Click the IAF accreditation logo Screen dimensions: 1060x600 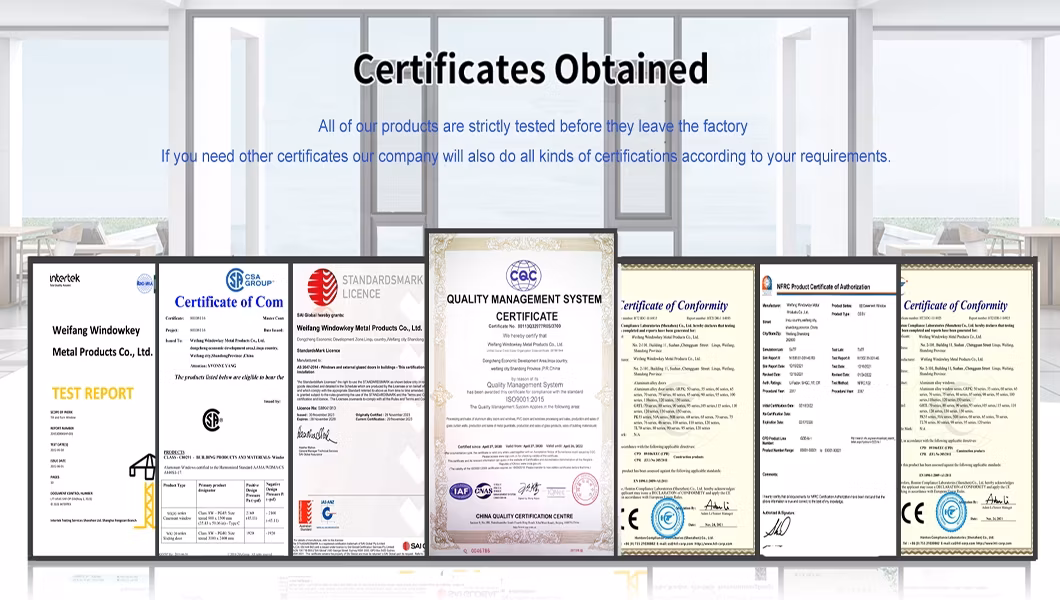pyautogui.click(x=461, y=491)
